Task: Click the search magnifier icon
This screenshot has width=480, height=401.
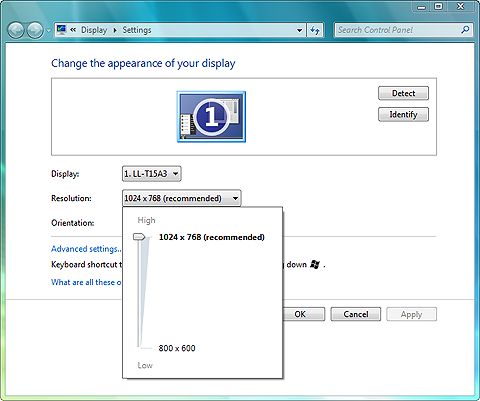Action: pyautogui.click(x=465, y=30)
